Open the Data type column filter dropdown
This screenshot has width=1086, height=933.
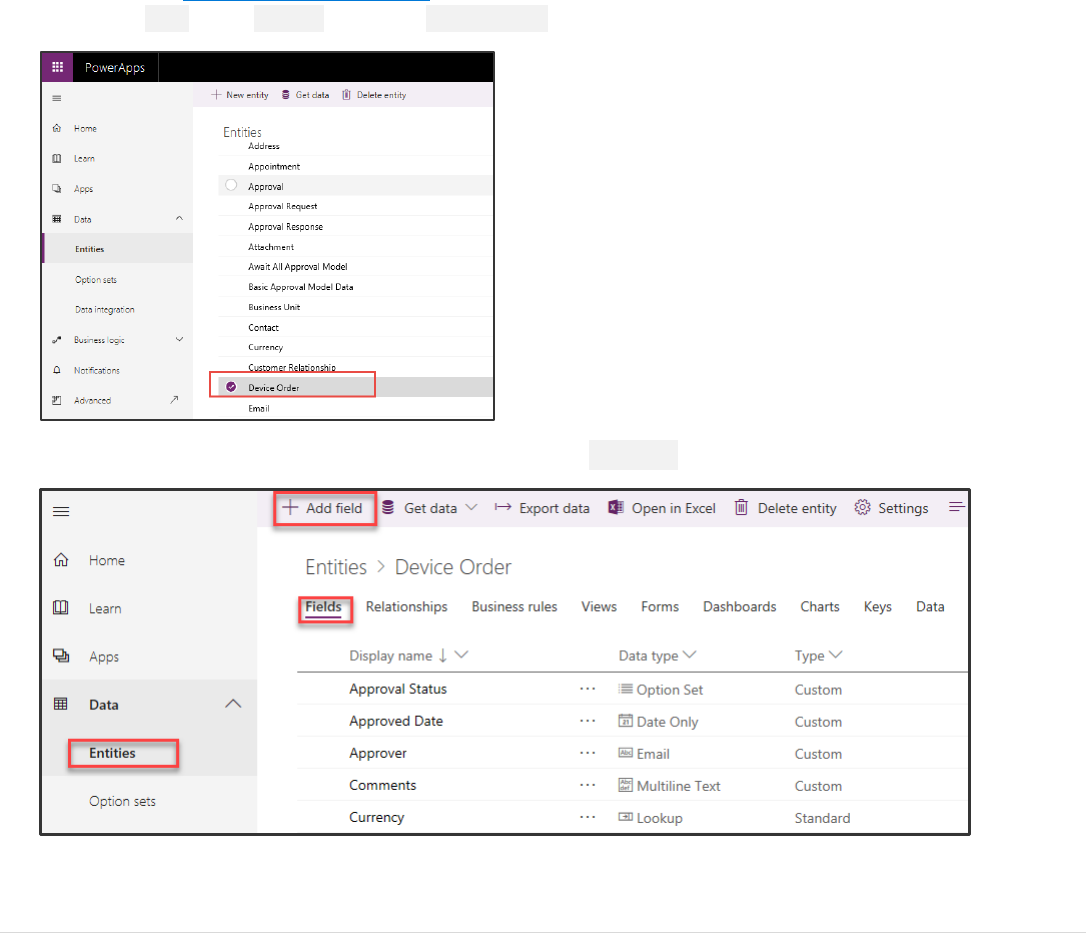(690, 655)
